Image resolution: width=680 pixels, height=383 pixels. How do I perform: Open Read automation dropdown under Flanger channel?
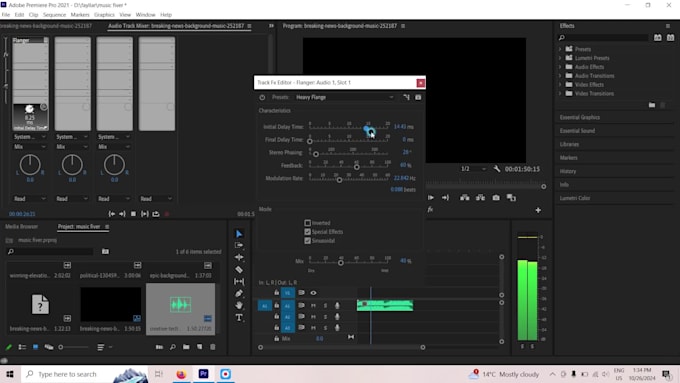(30, 199)
